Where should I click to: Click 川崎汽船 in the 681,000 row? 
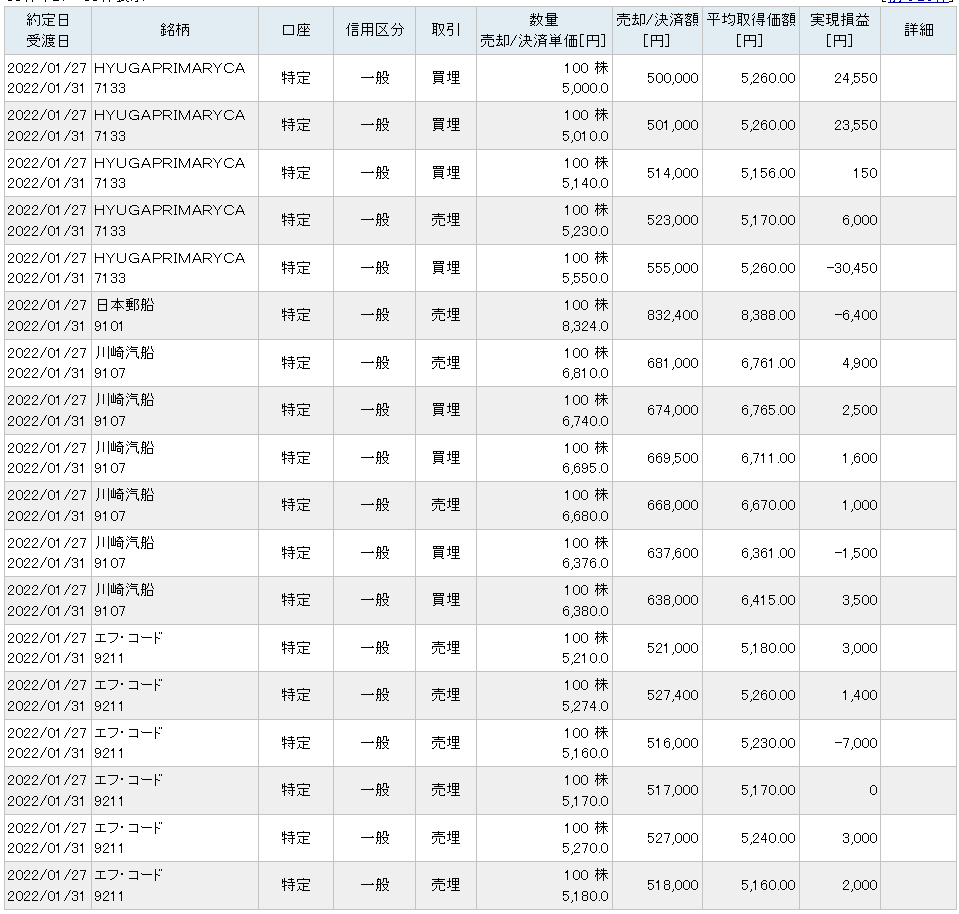[125, 352]
